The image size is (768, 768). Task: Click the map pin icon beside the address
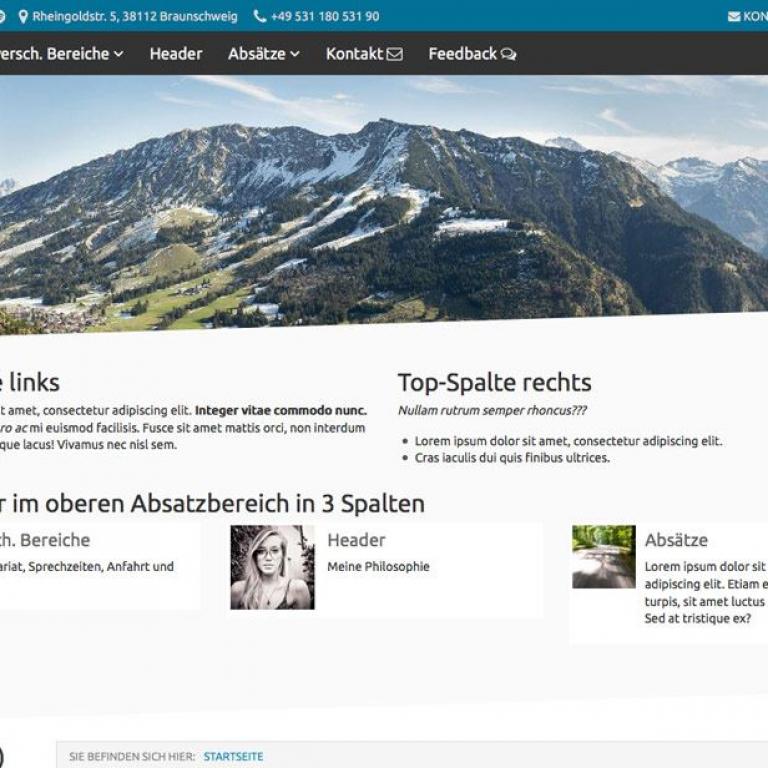click(23, 17)
